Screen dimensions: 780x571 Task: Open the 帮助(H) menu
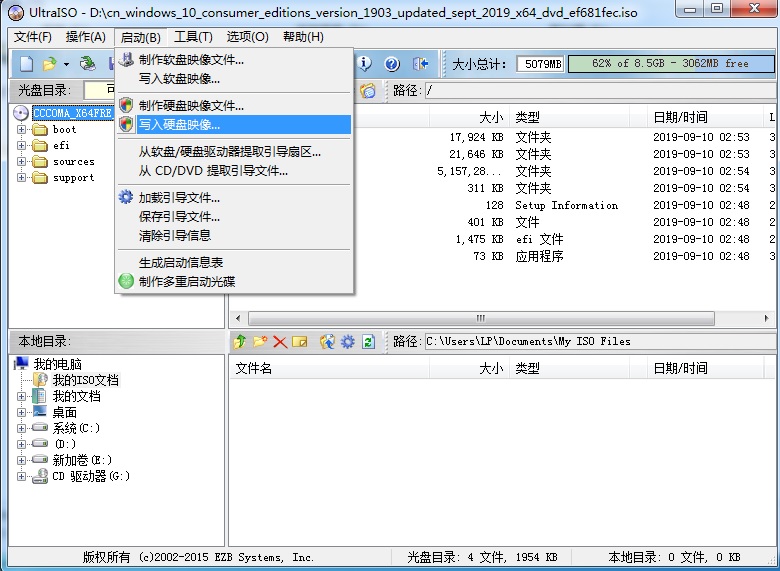303,37
